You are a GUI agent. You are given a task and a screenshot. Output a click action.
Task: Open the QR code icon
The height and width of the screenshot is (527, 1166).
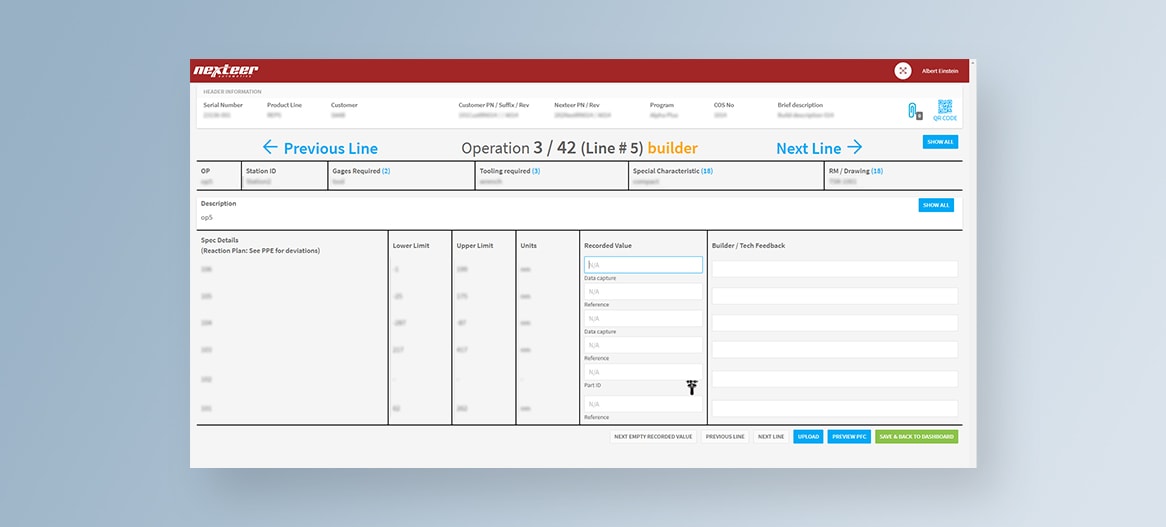tap(944, 109)
